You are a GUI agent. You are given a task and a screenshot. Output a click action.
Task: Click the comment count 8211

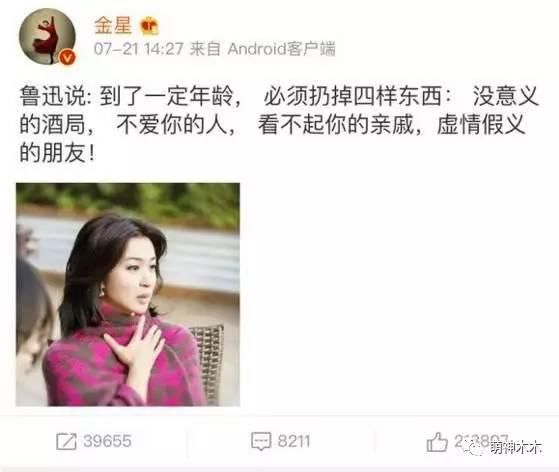coord(294,441)
